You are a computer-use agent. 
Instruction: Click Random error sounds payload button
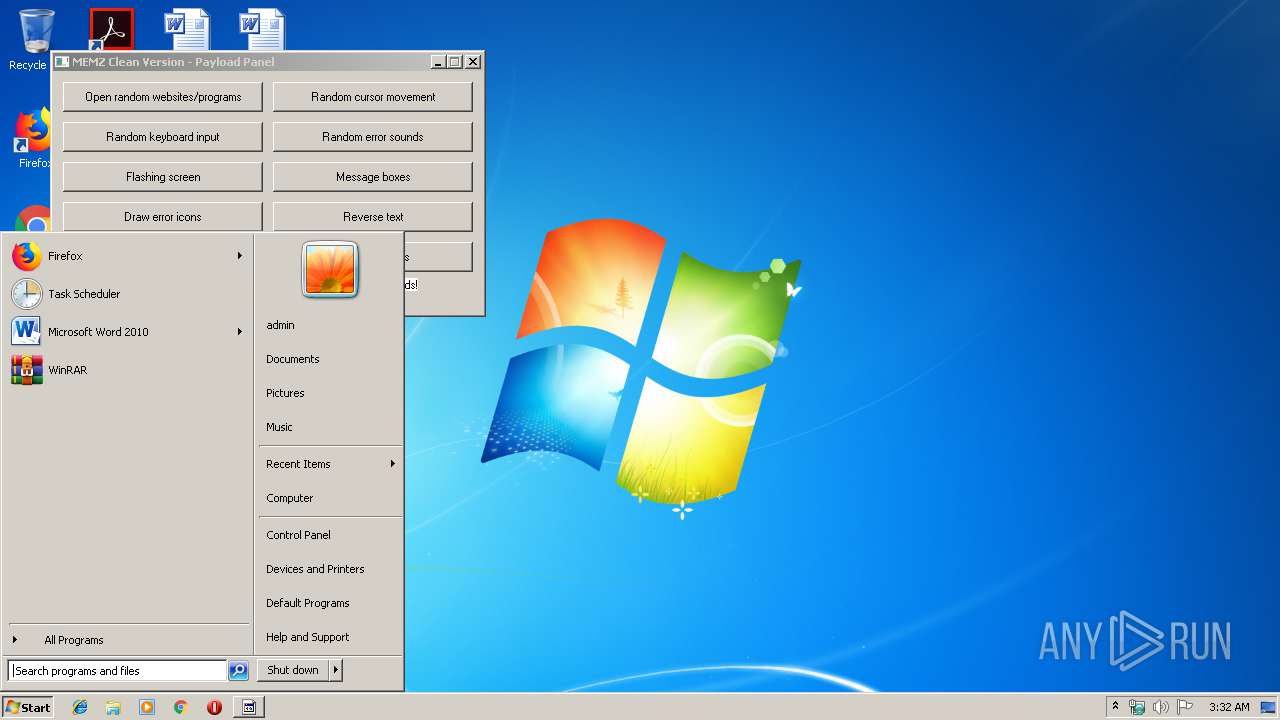tap(373, 137)
